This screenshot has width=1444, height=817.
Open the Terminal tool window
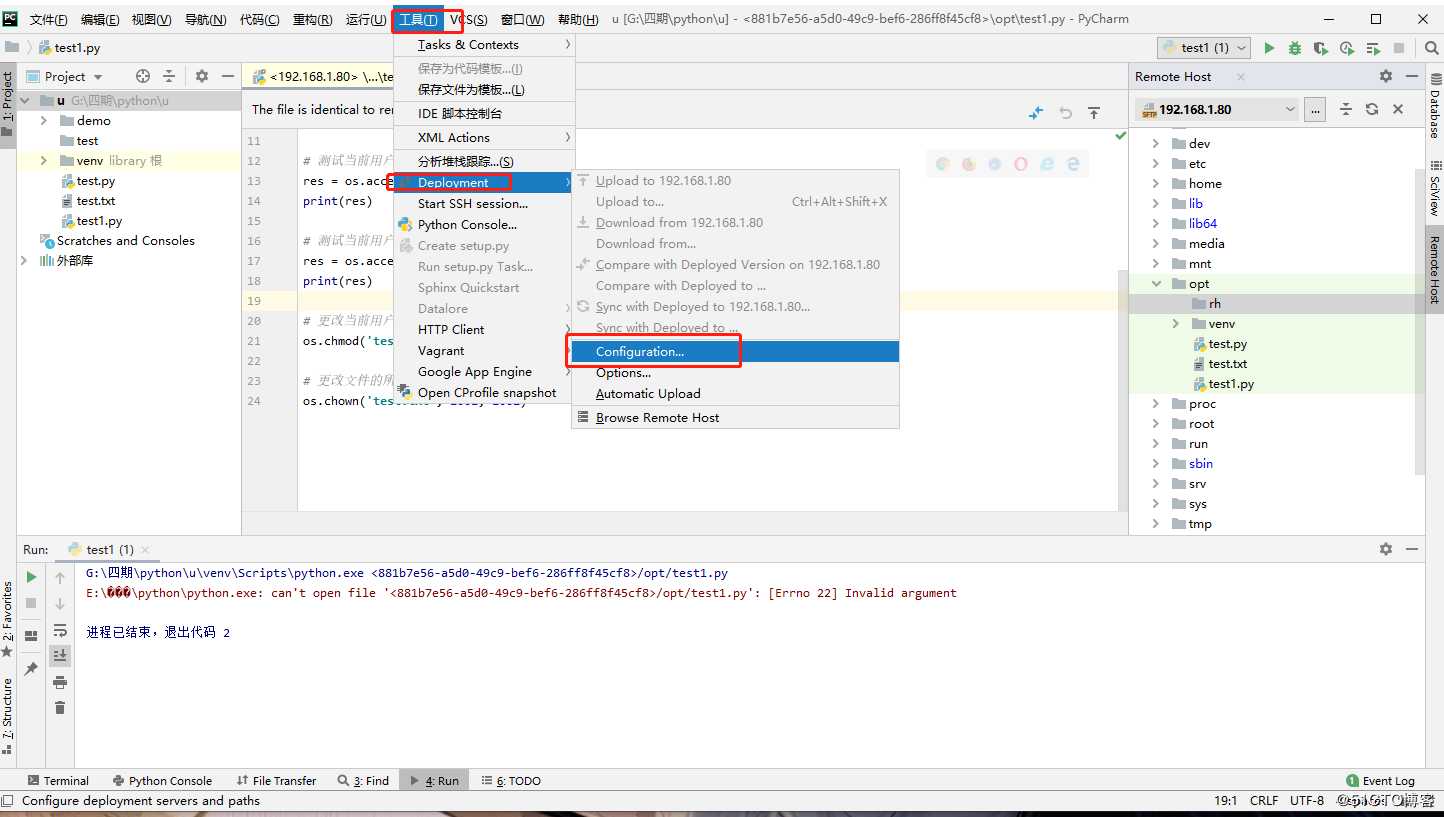click(58, 781)
